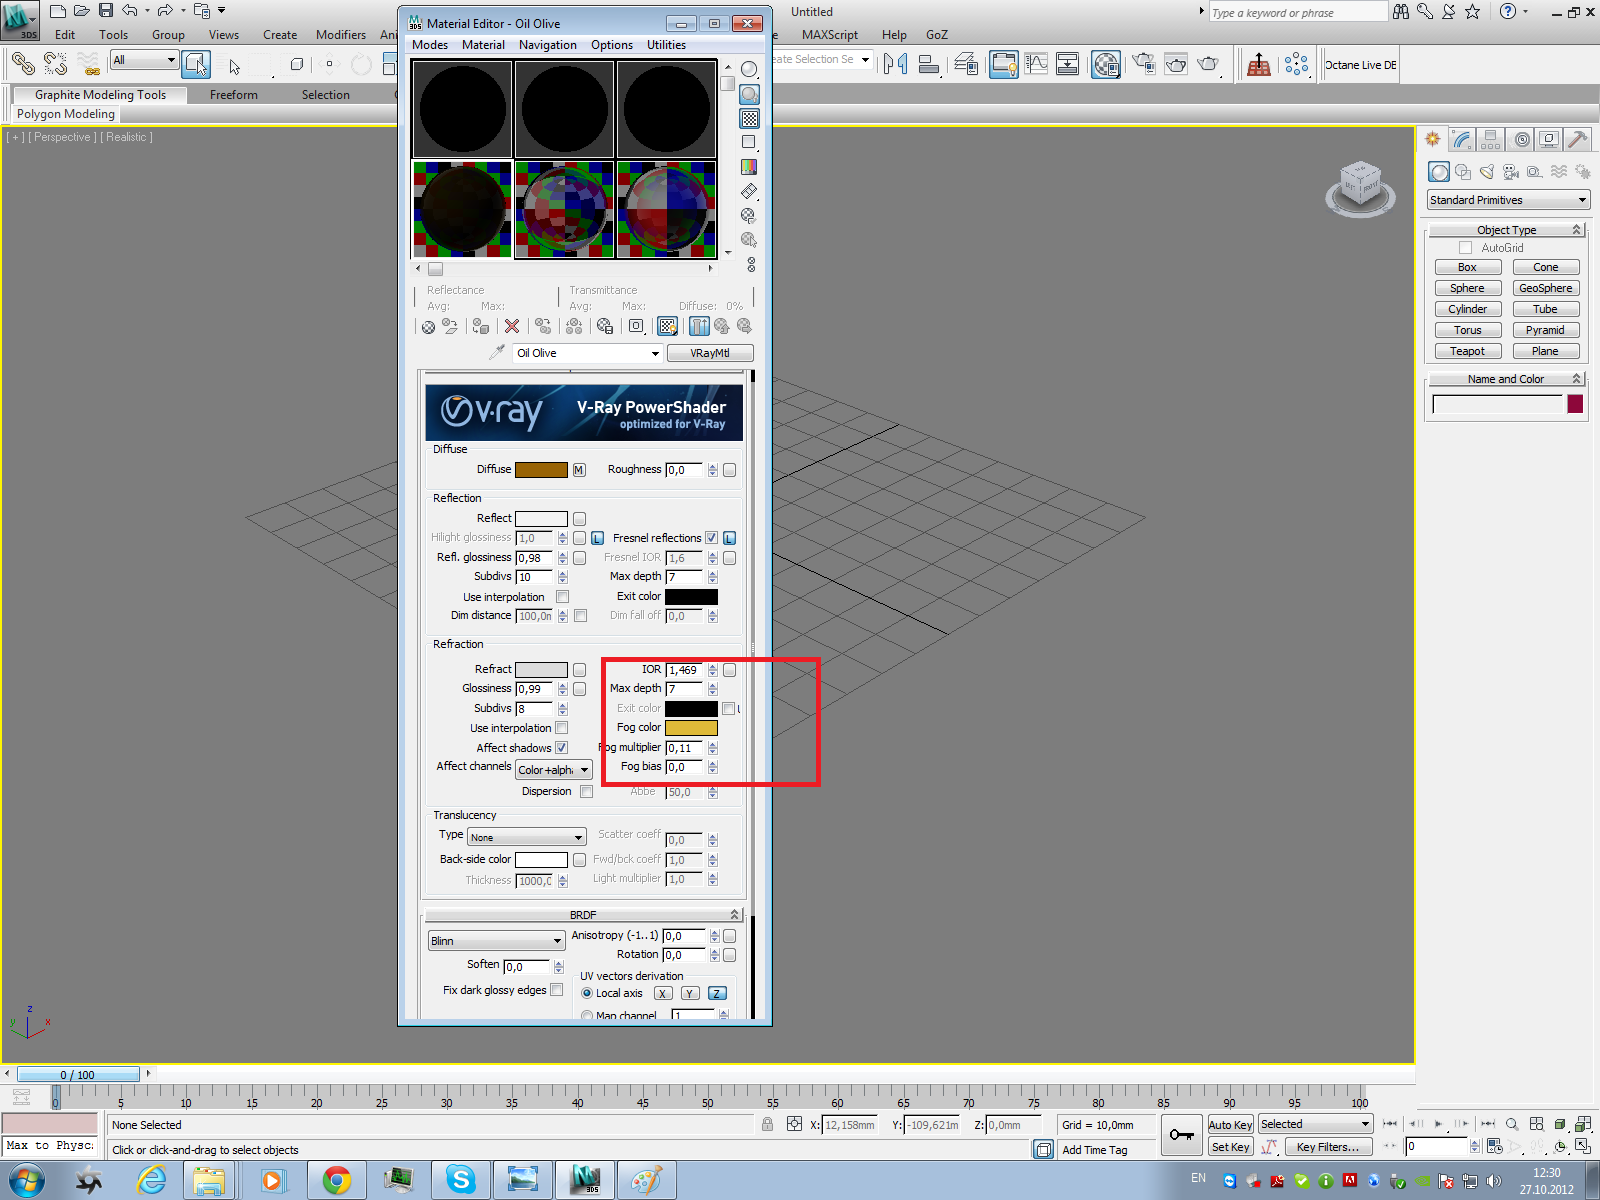Screen dimensions: 1600x1200
Task: Open the Navigation menu in Material Editor
Action: pos(548,45)
